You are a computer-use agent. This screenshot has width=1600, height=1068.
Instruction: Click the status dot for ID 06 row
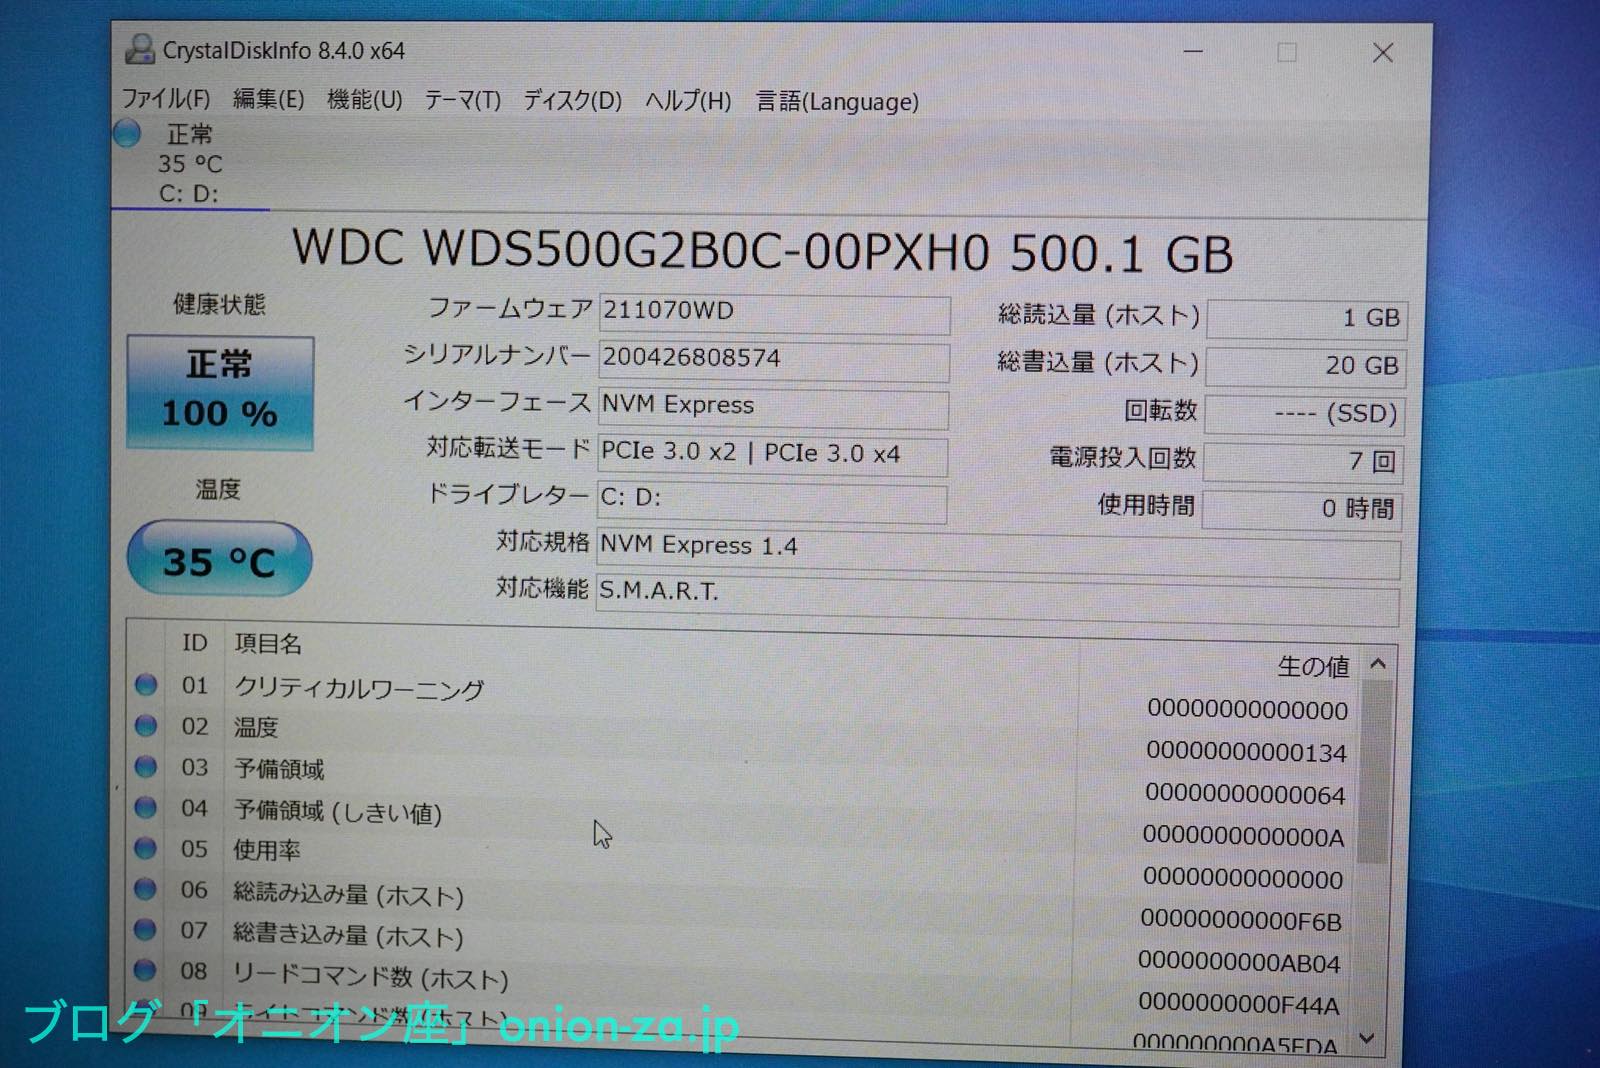coord(146,888)
